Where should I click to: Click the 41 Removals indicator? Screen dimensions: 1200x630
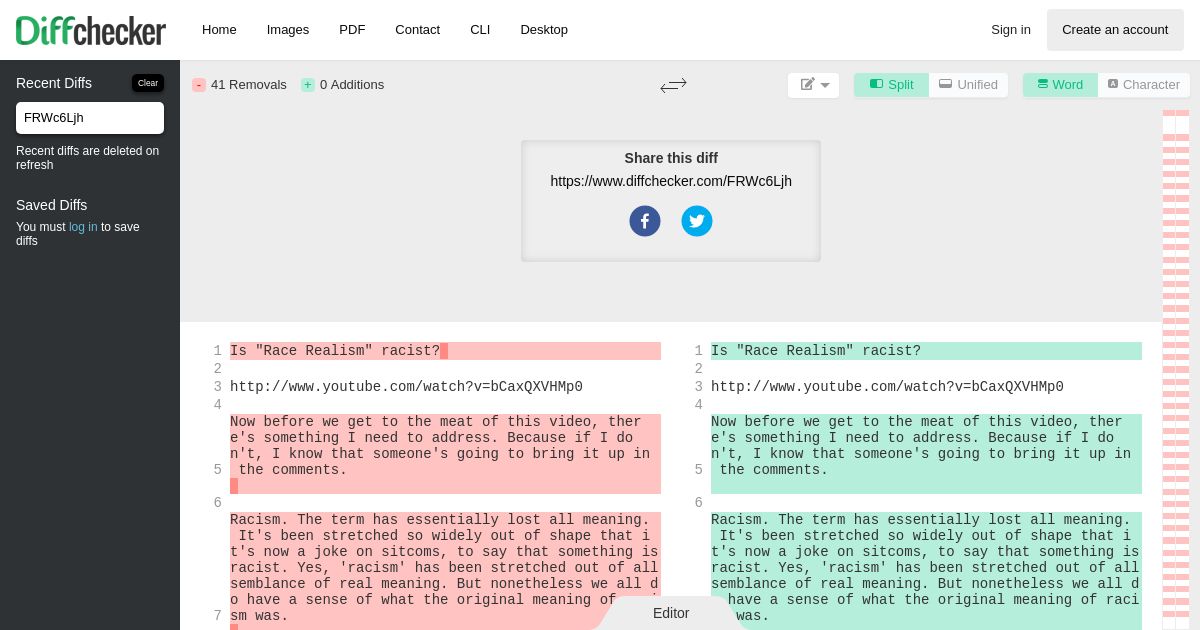[x=239, y=85]
